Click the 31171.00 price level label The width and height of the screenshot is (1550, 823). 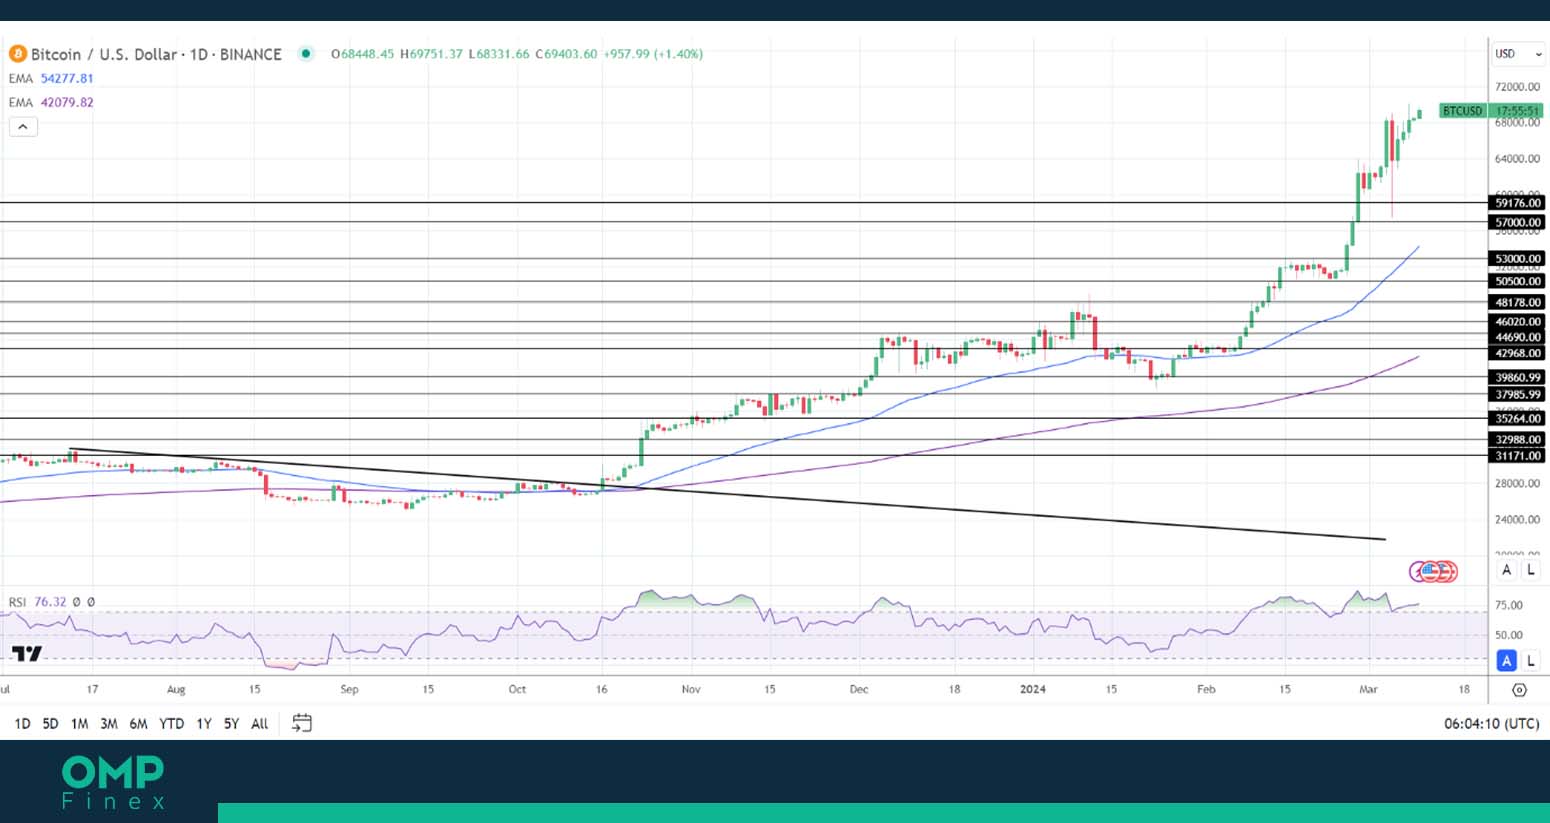(1517, 456)
